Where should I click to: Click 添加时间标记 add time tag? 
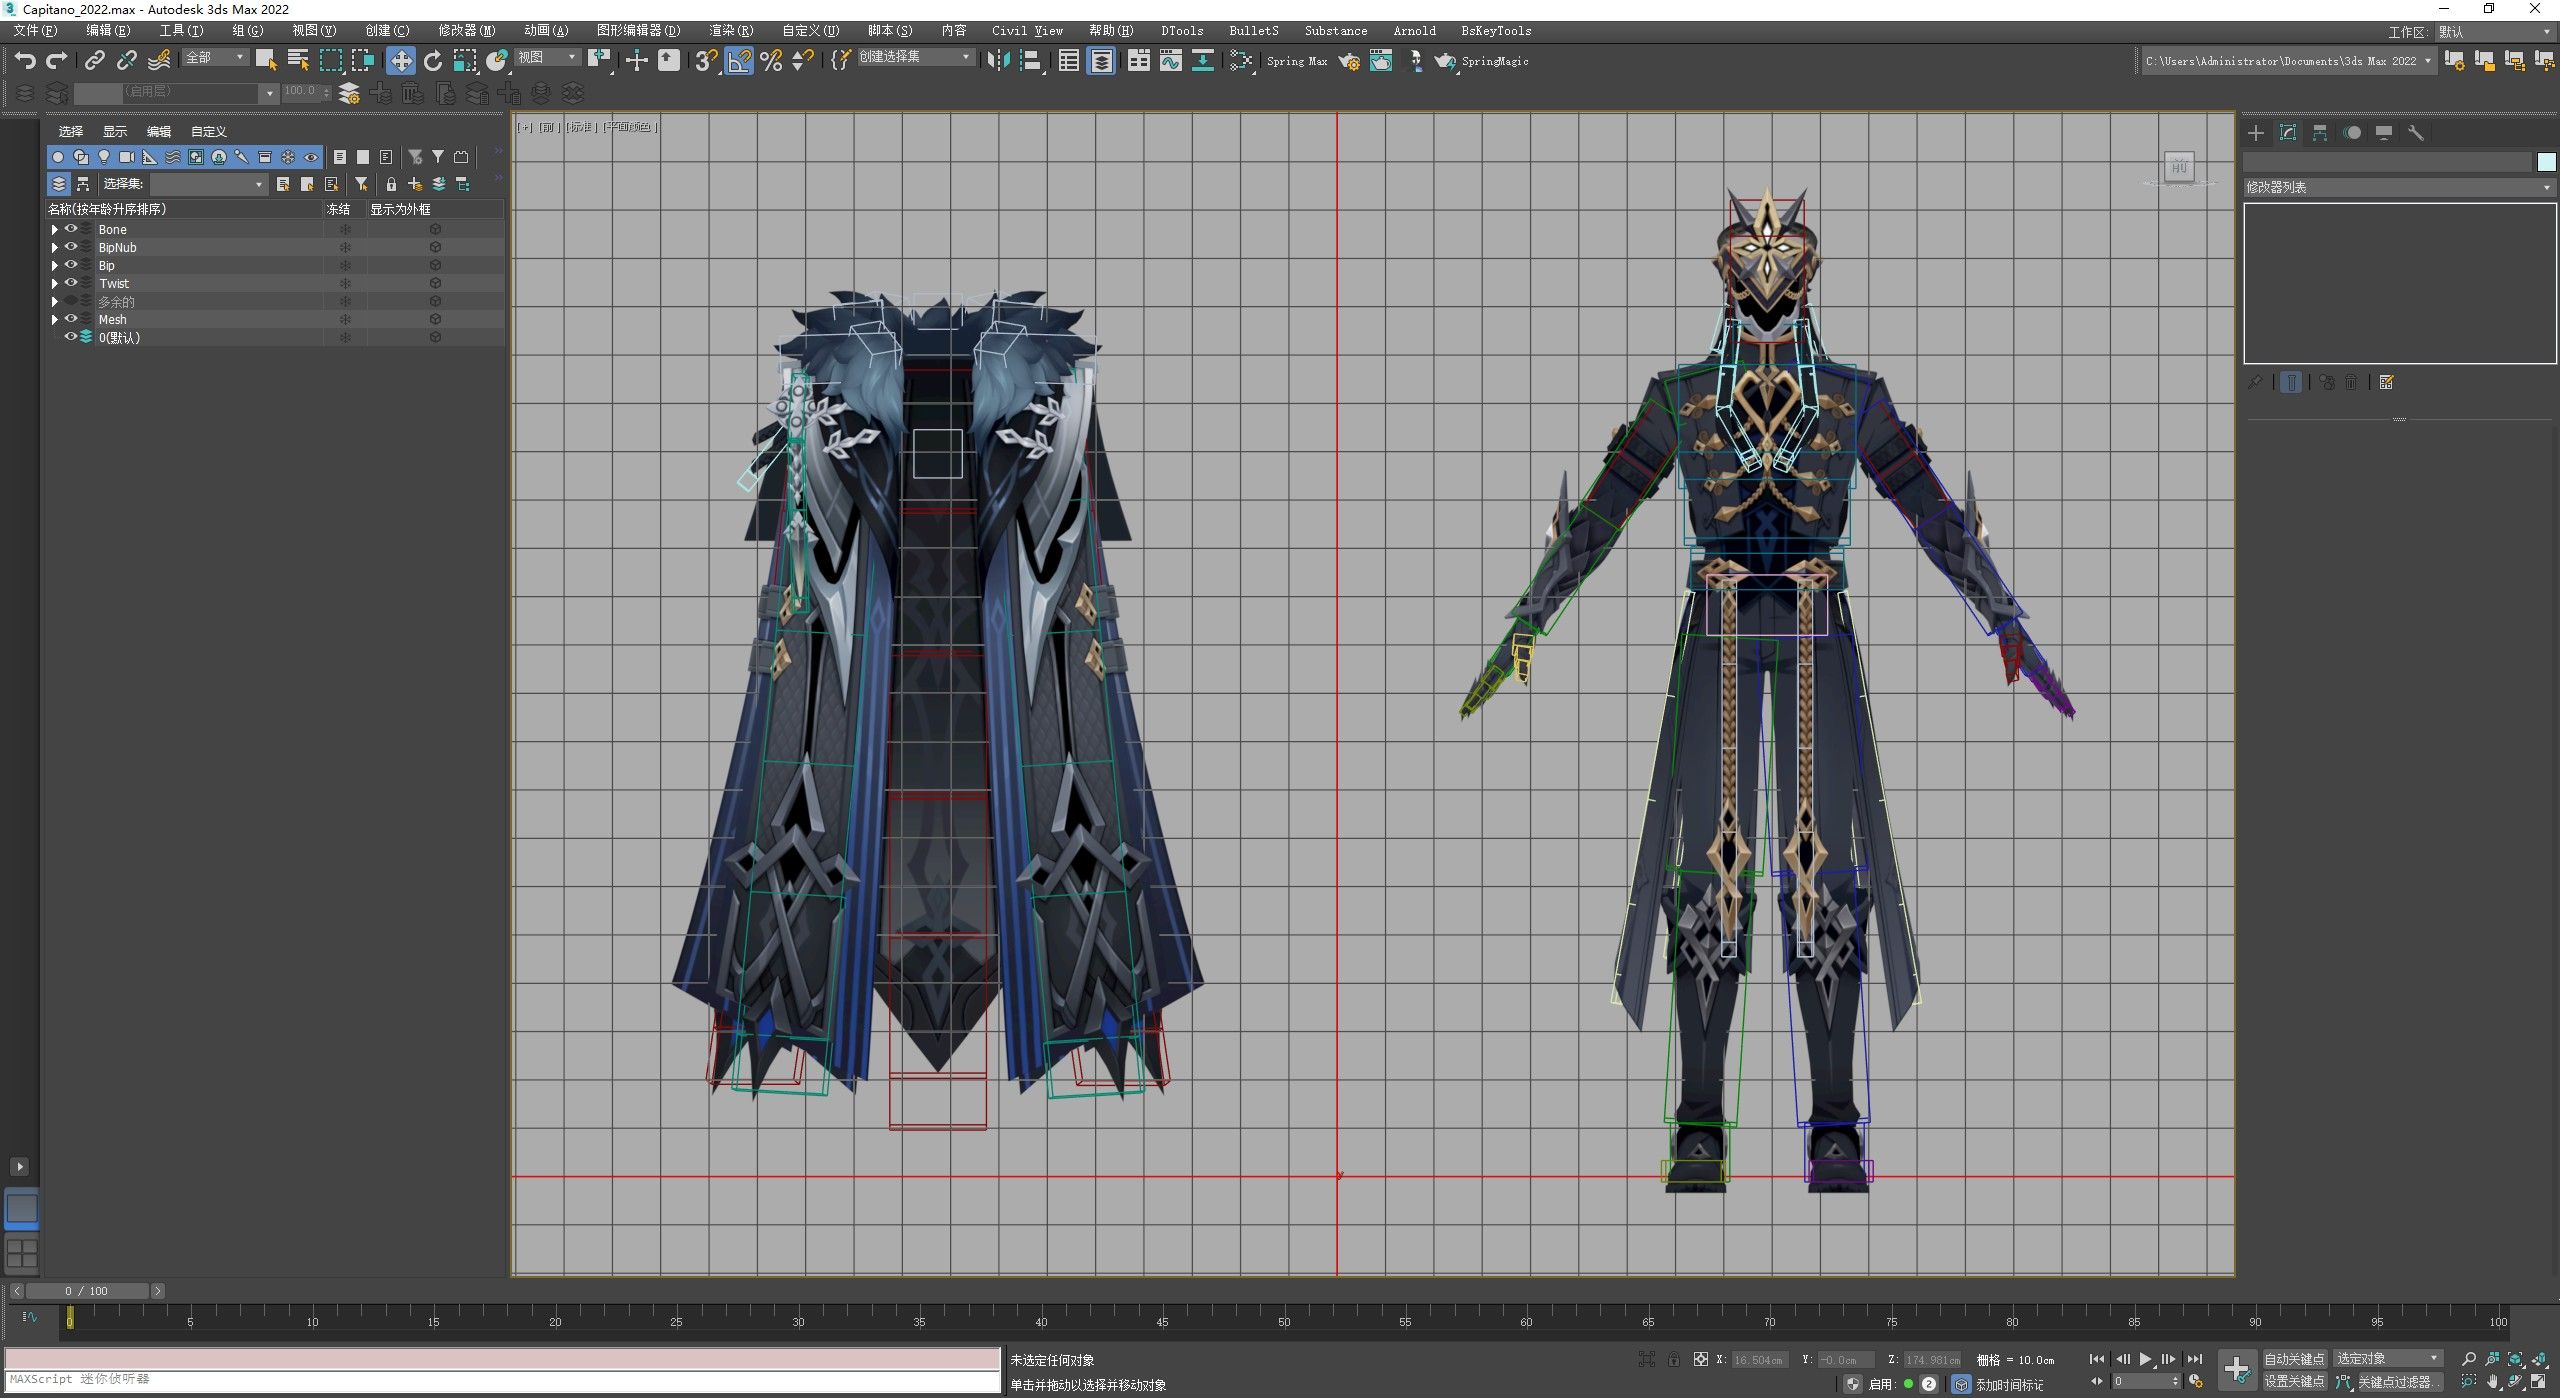click(x=2009, y=1385)
